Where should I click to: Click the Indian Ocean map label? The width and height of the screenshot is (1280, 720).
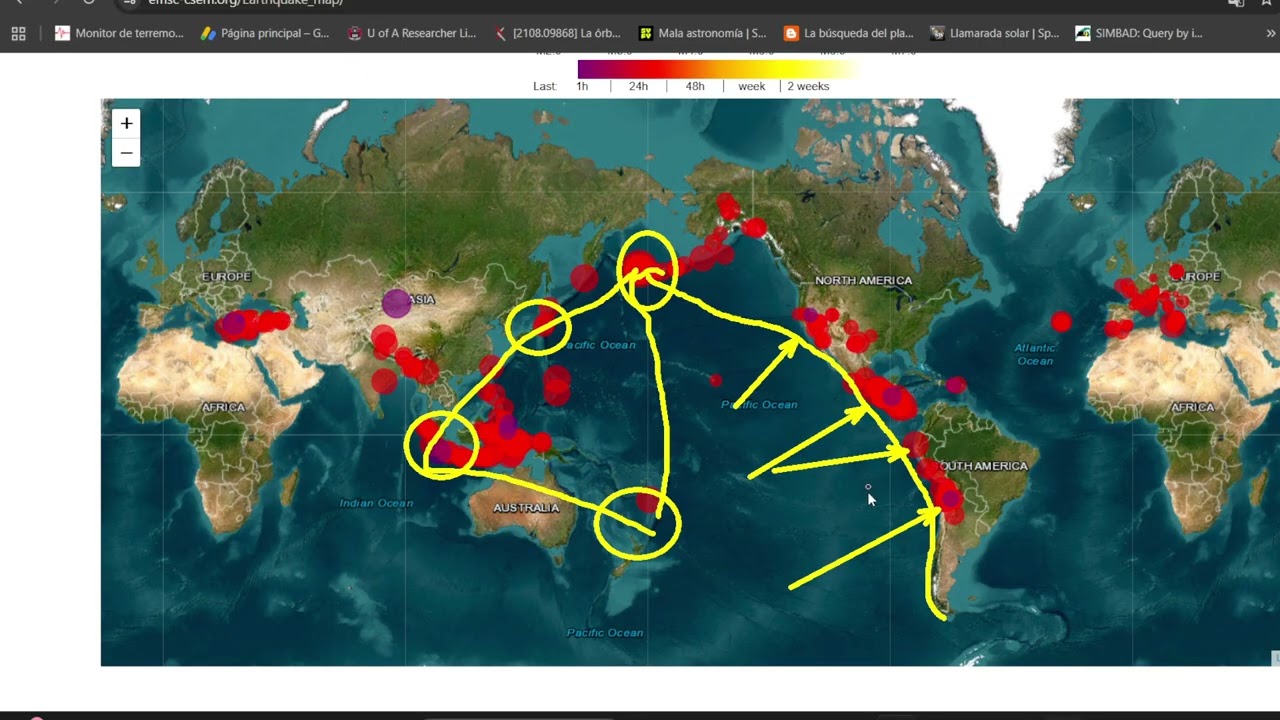coord(376,503)
